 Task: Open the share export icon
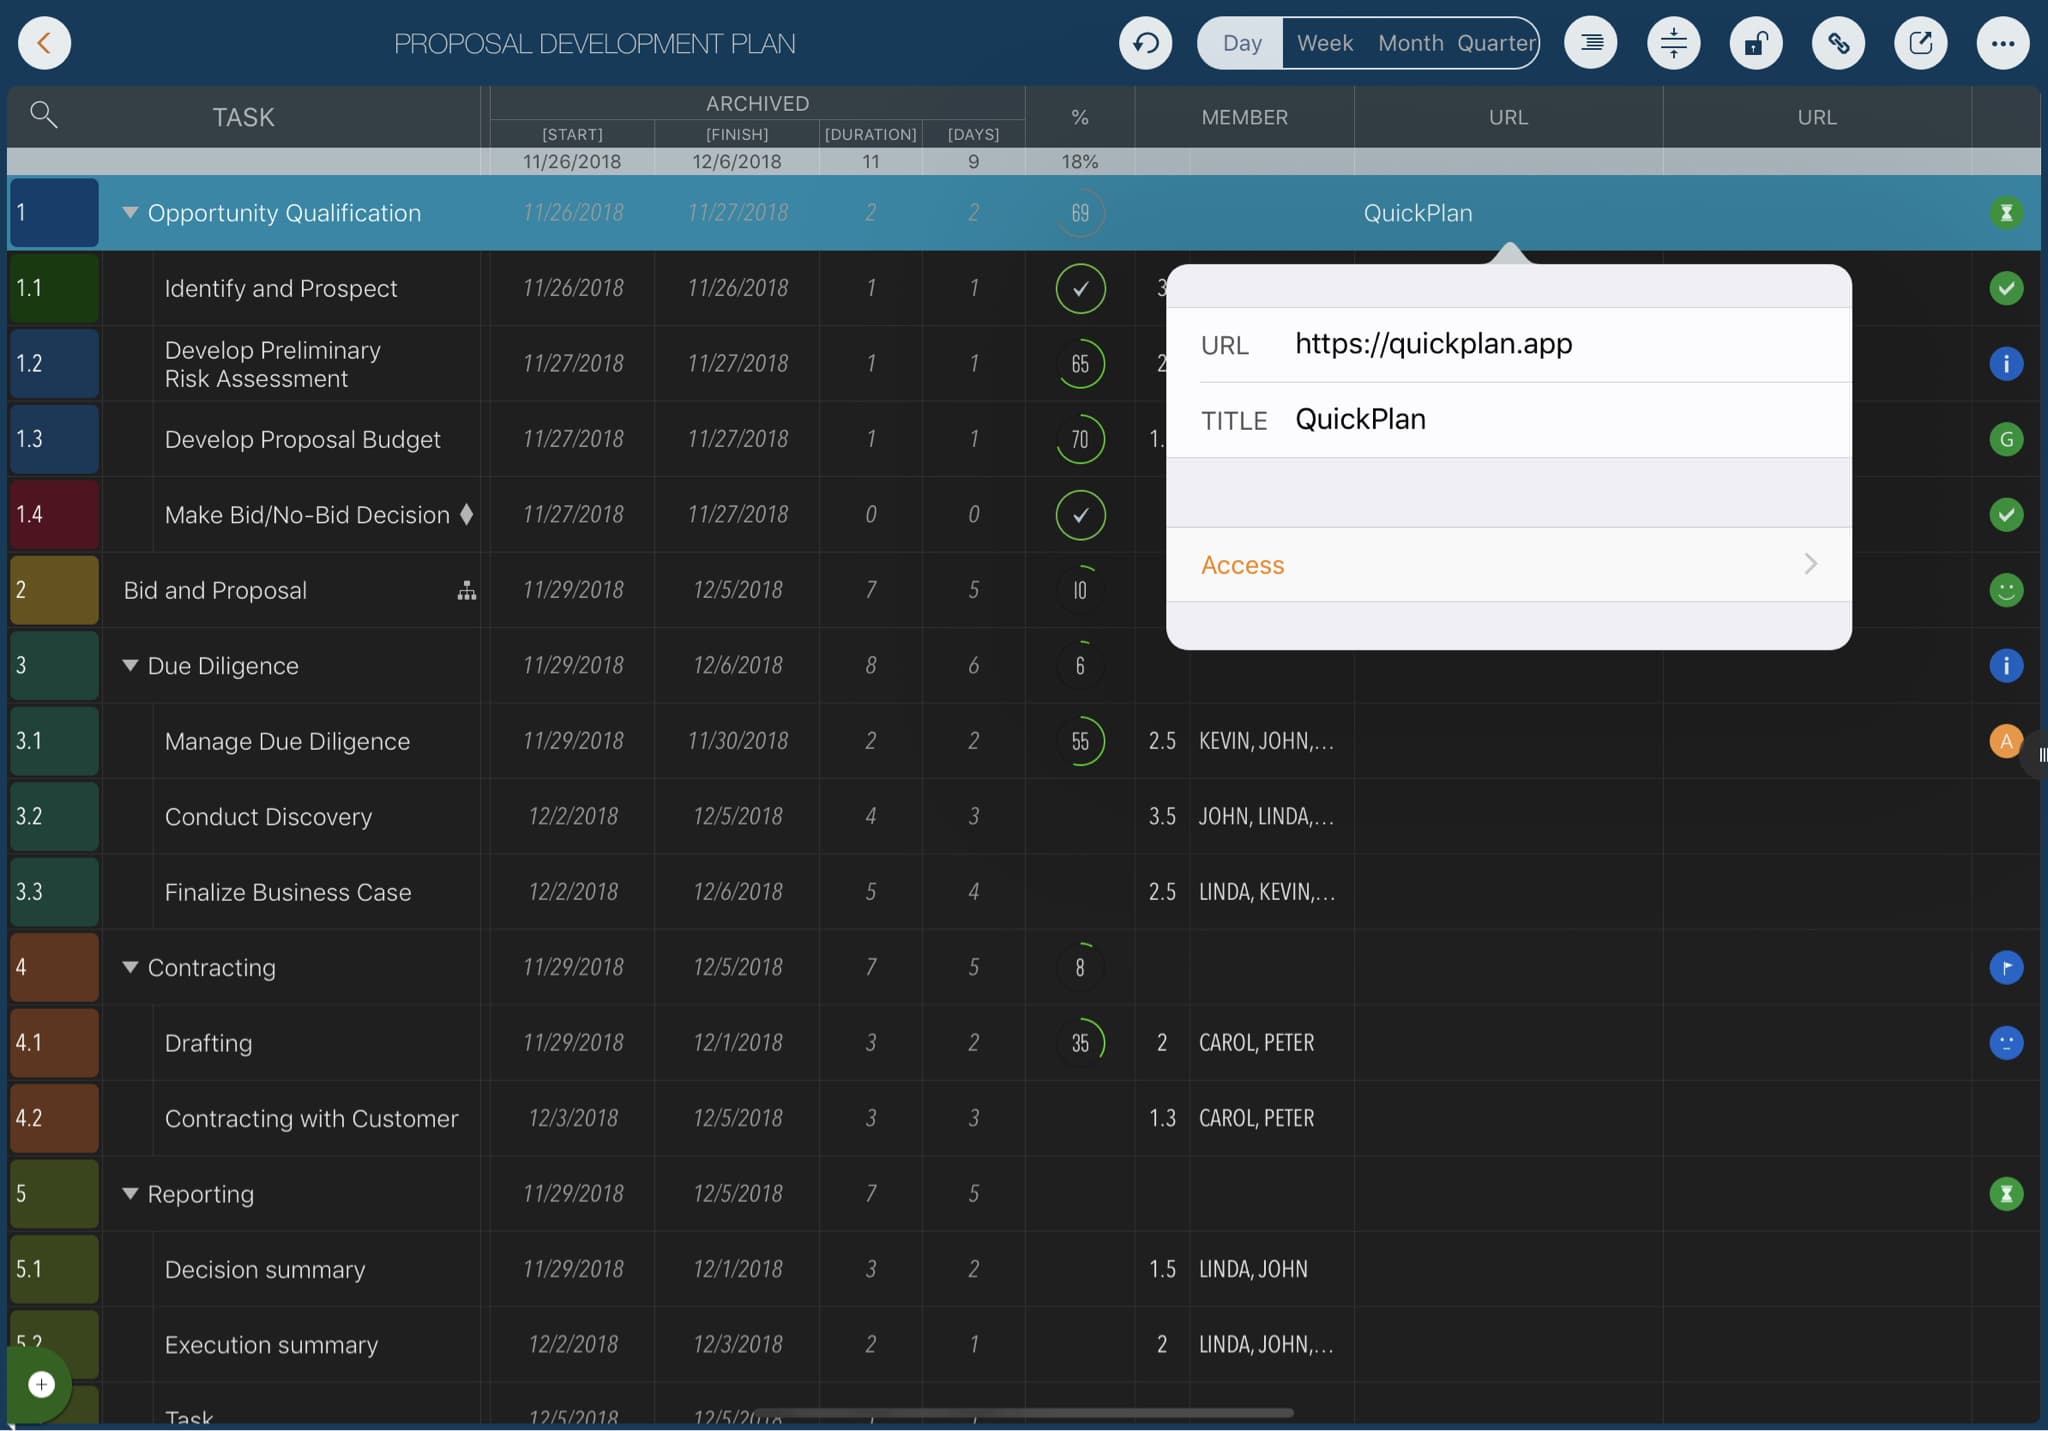pos(1920,43)
